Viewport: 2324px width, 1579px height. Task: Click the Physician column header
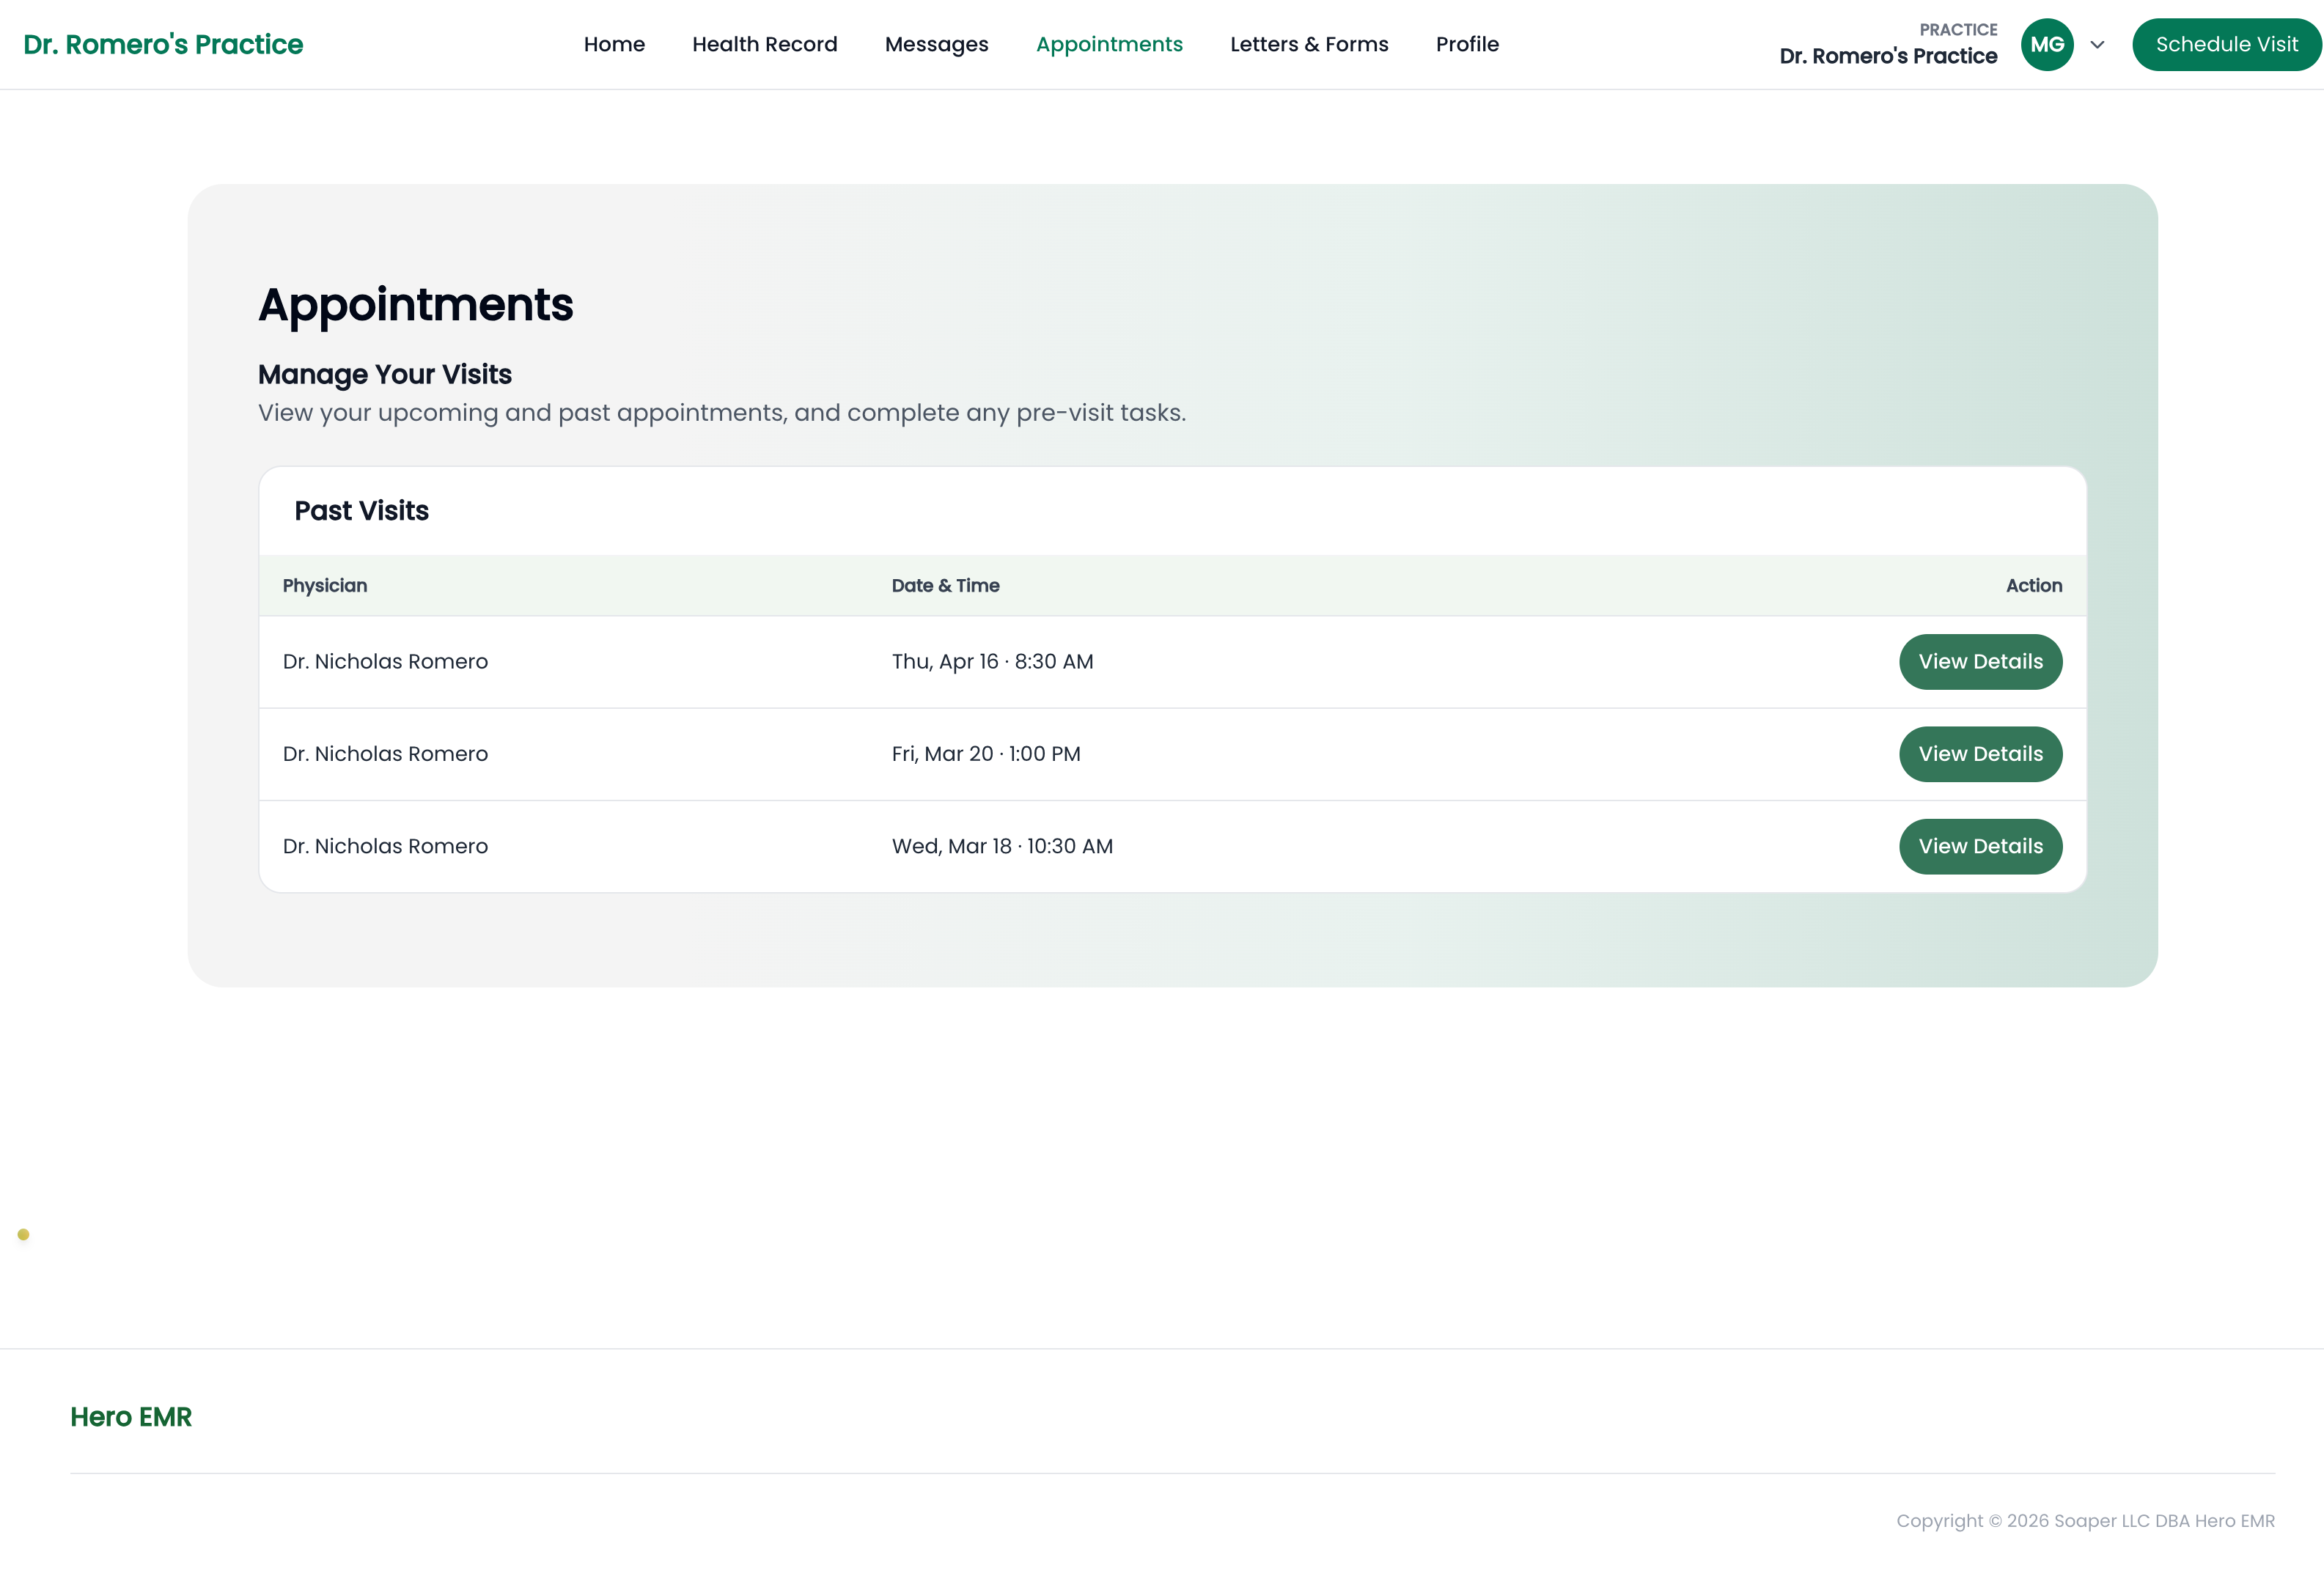[325, 585]
